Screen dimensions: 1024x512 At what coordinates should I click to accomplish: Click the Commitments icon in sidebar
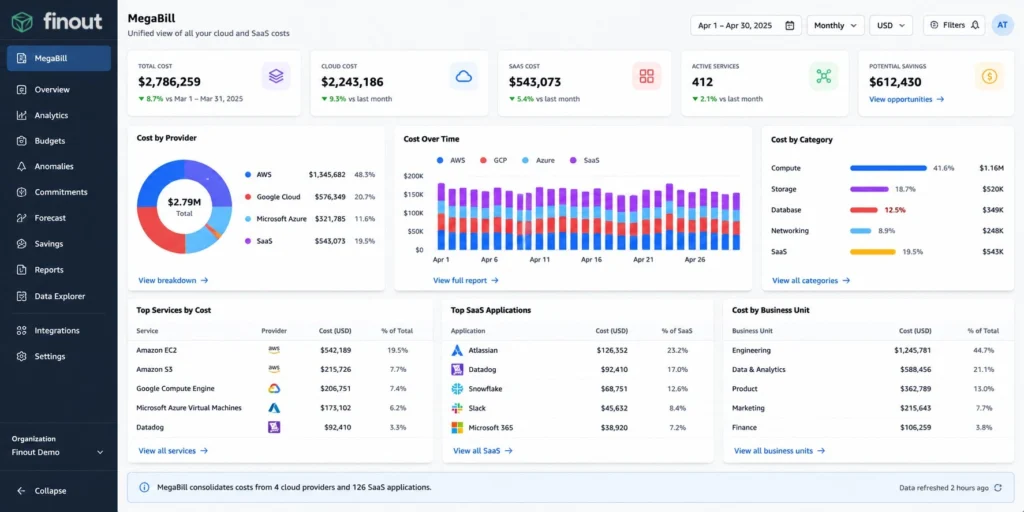pos(22,192)
